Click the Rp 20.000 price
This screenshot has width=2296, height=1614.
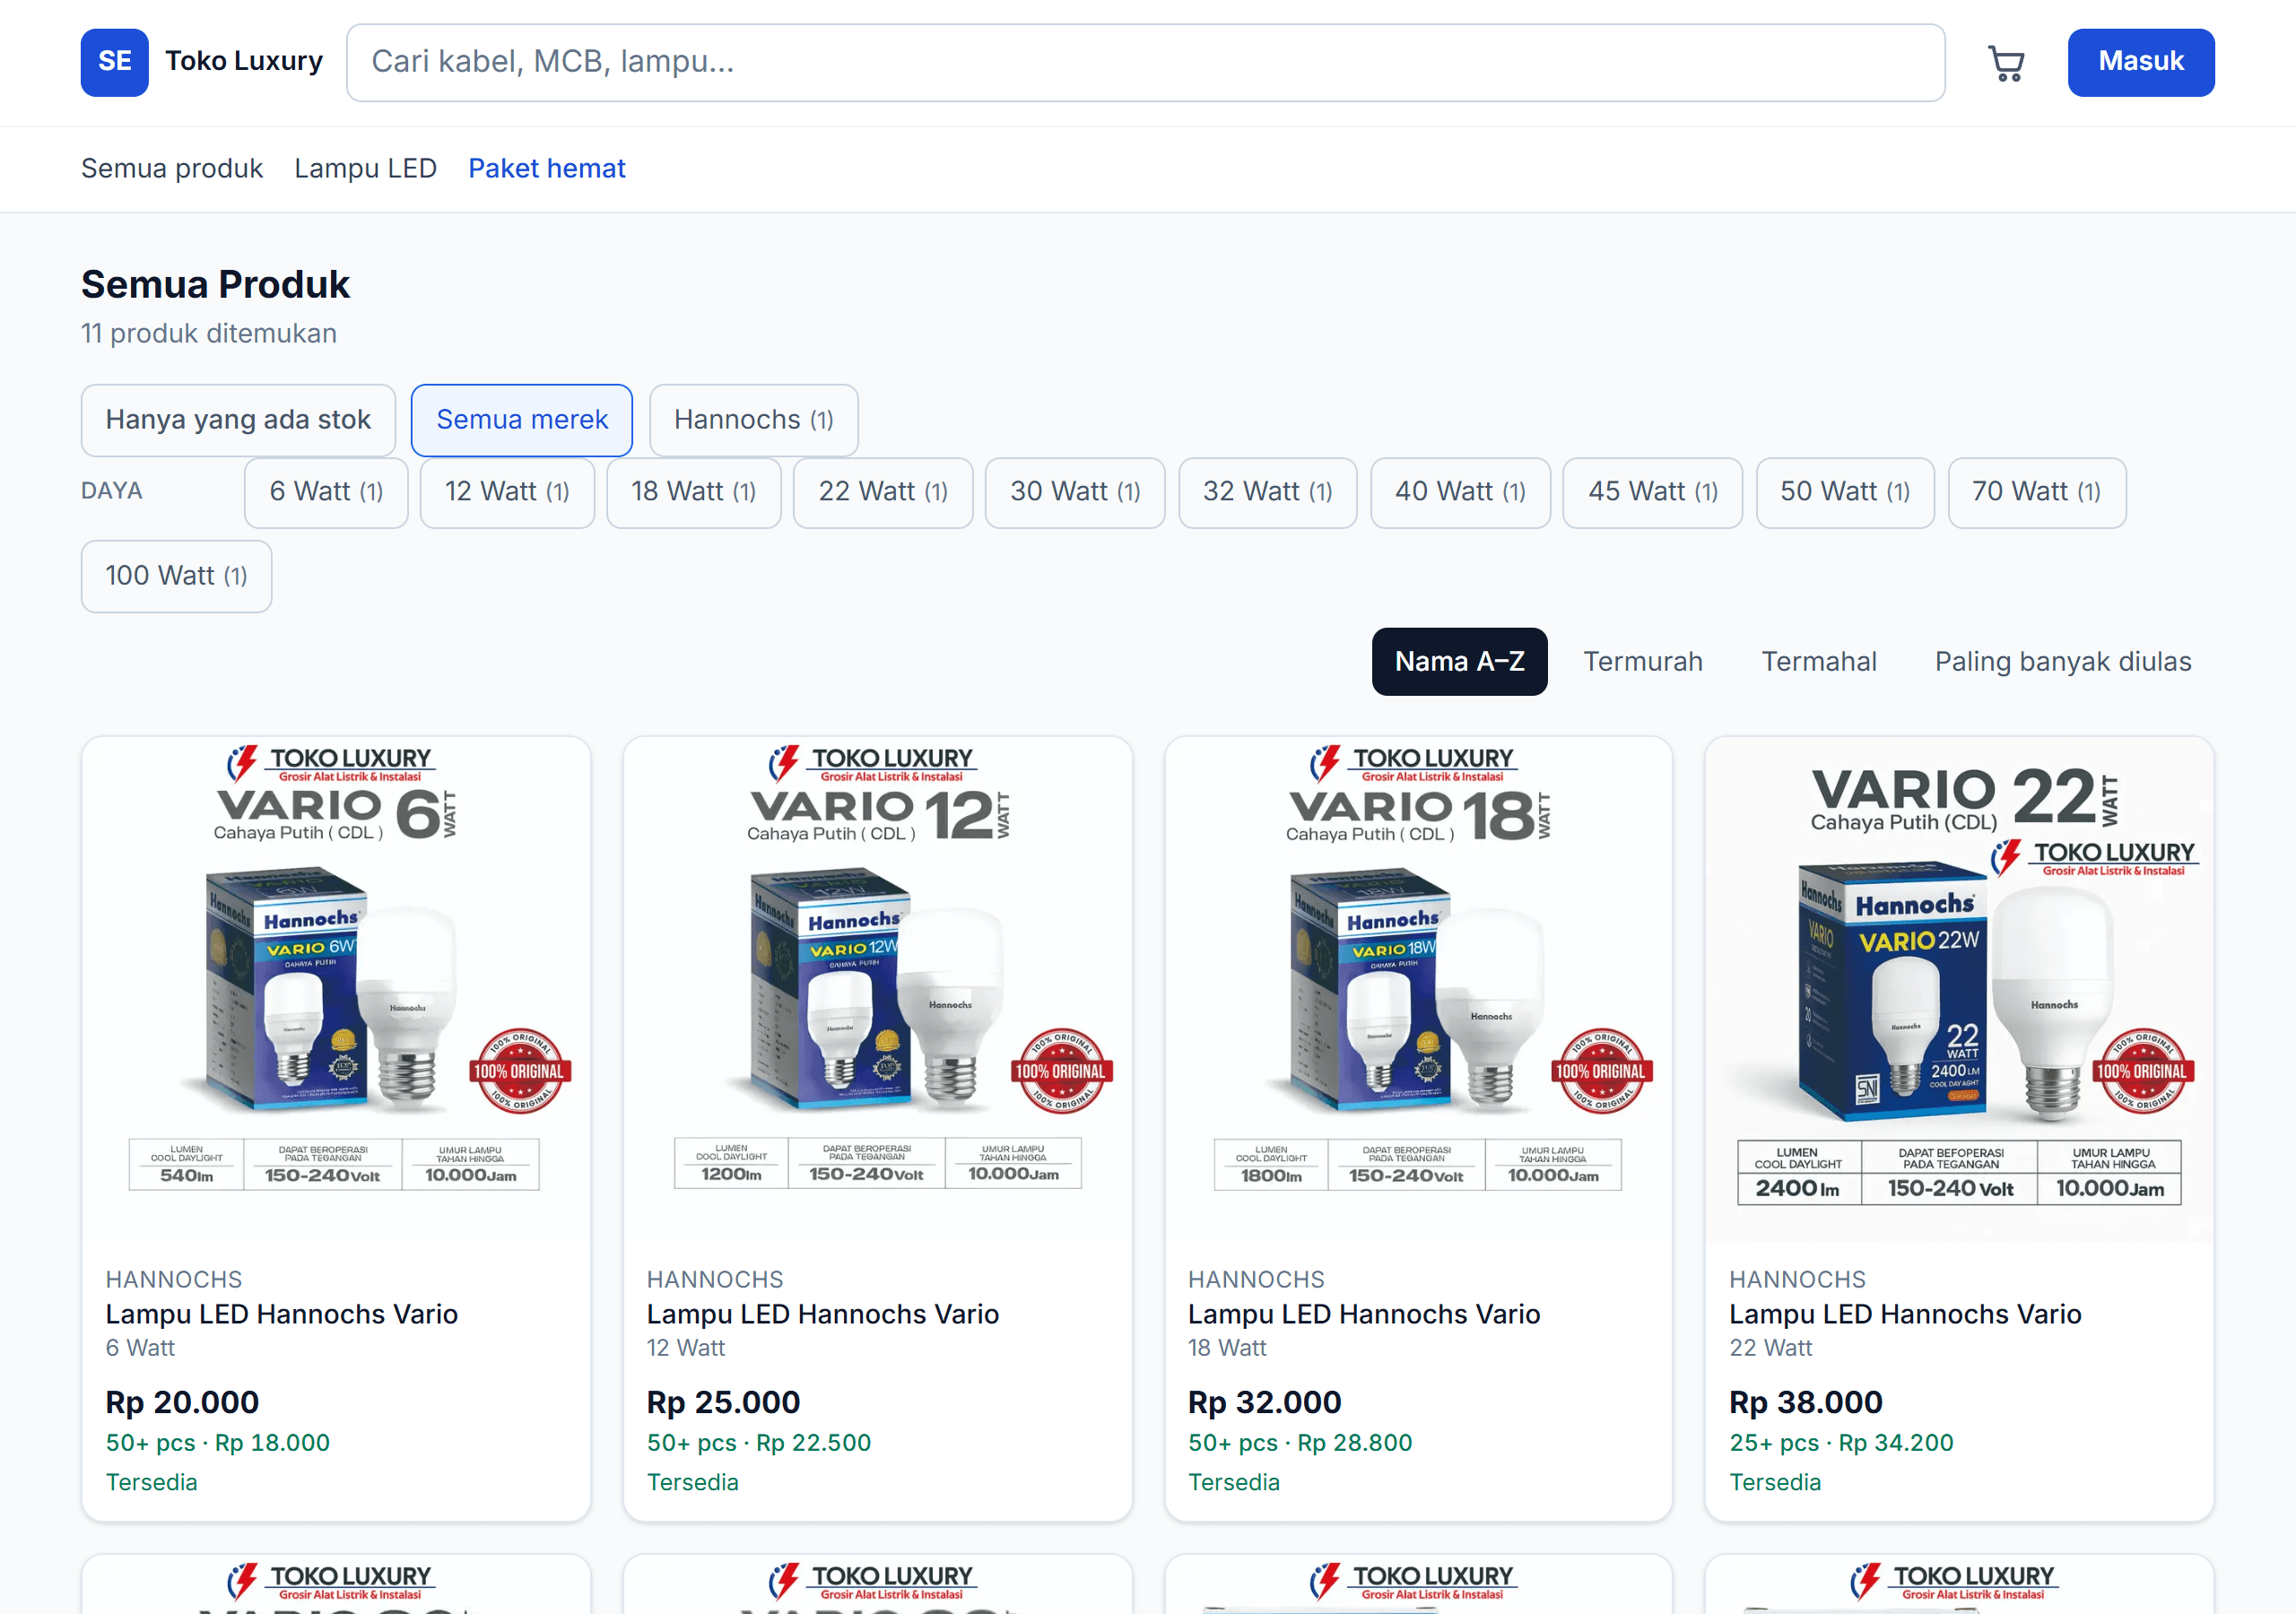click(x=183, y=1402)
